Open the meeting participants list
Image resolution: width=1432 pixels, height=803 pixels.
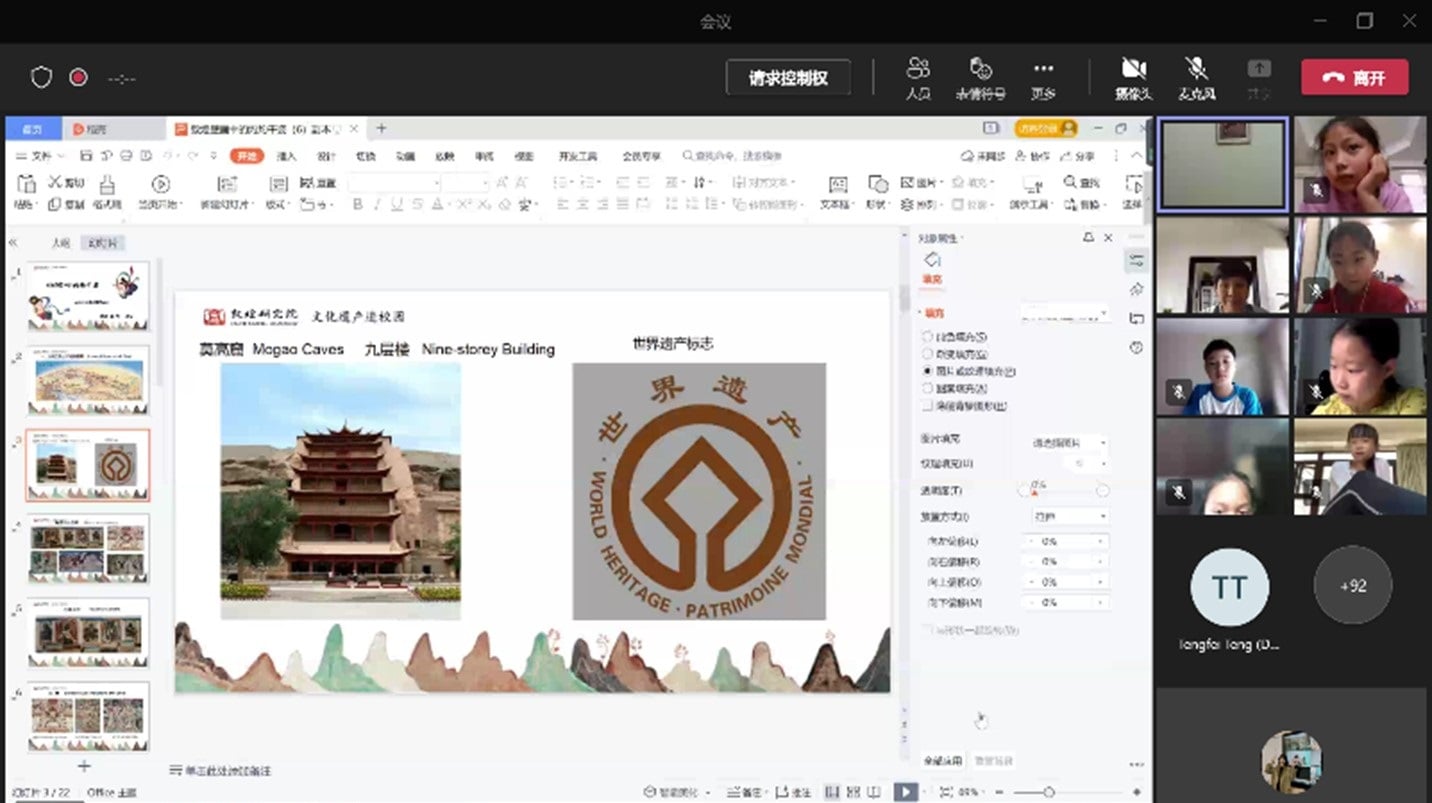point(918,77)
